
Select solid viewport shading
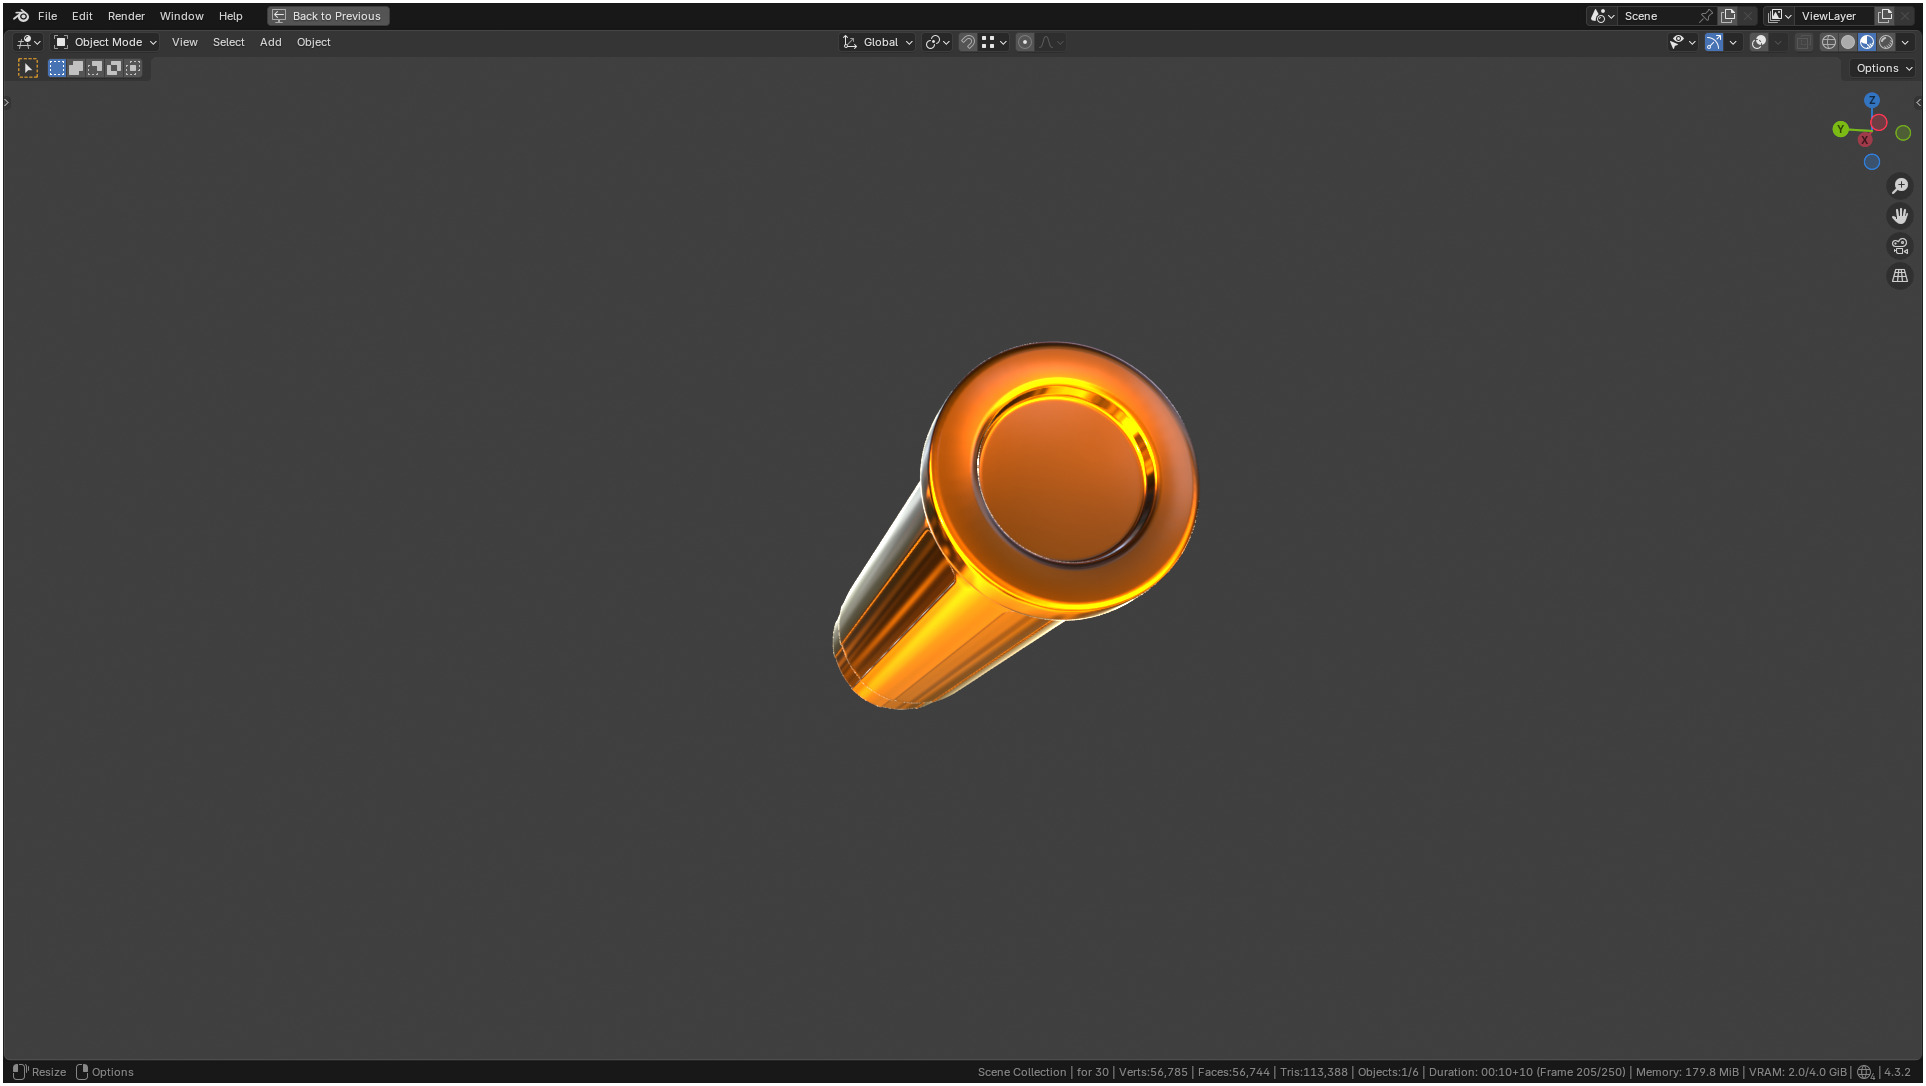(1848, 42)
